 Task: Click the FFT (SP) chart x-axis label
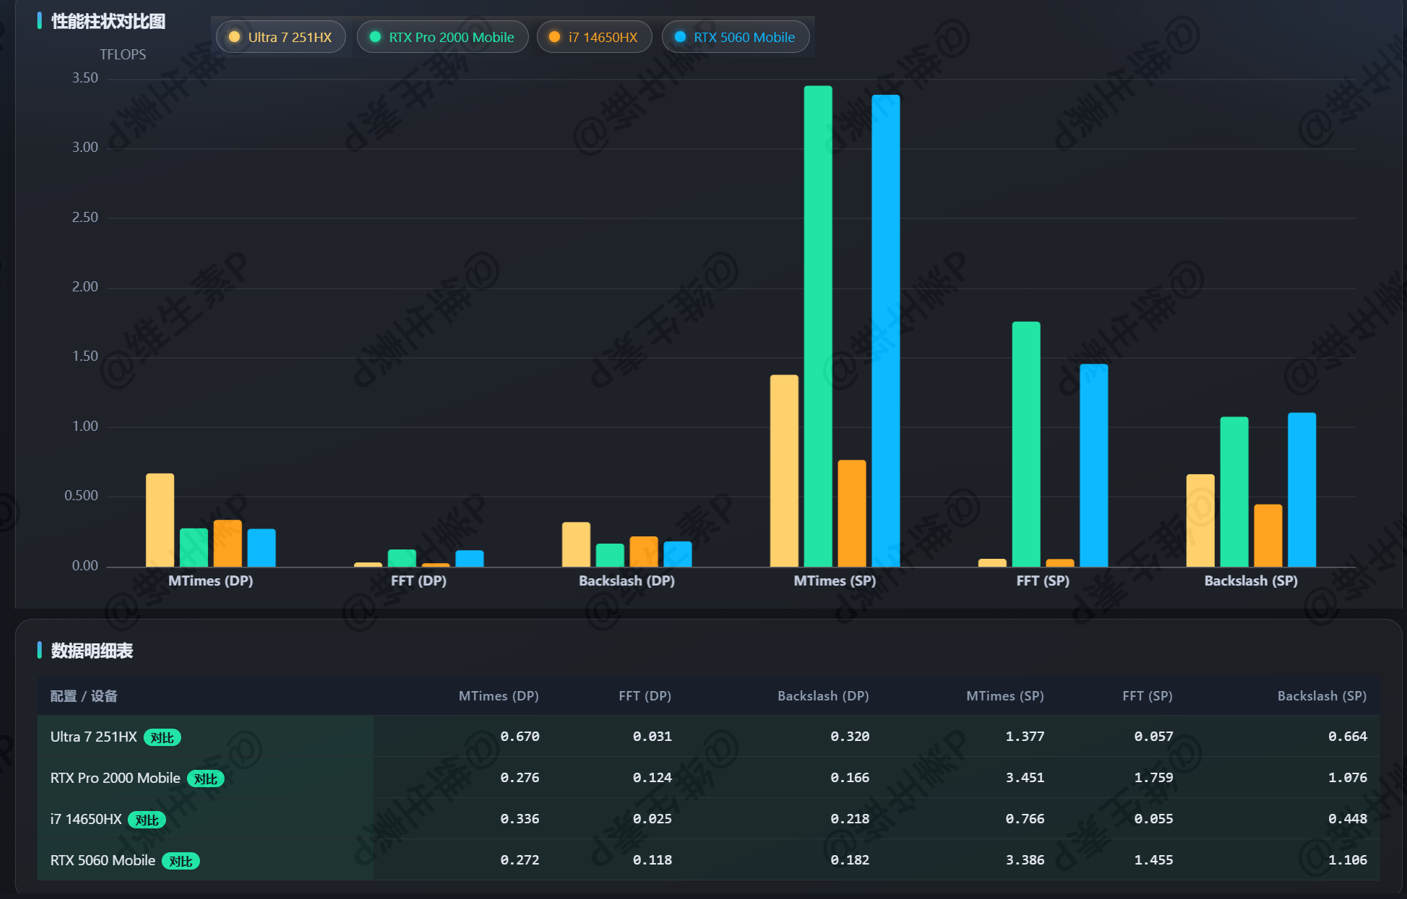click(1043, 581)
